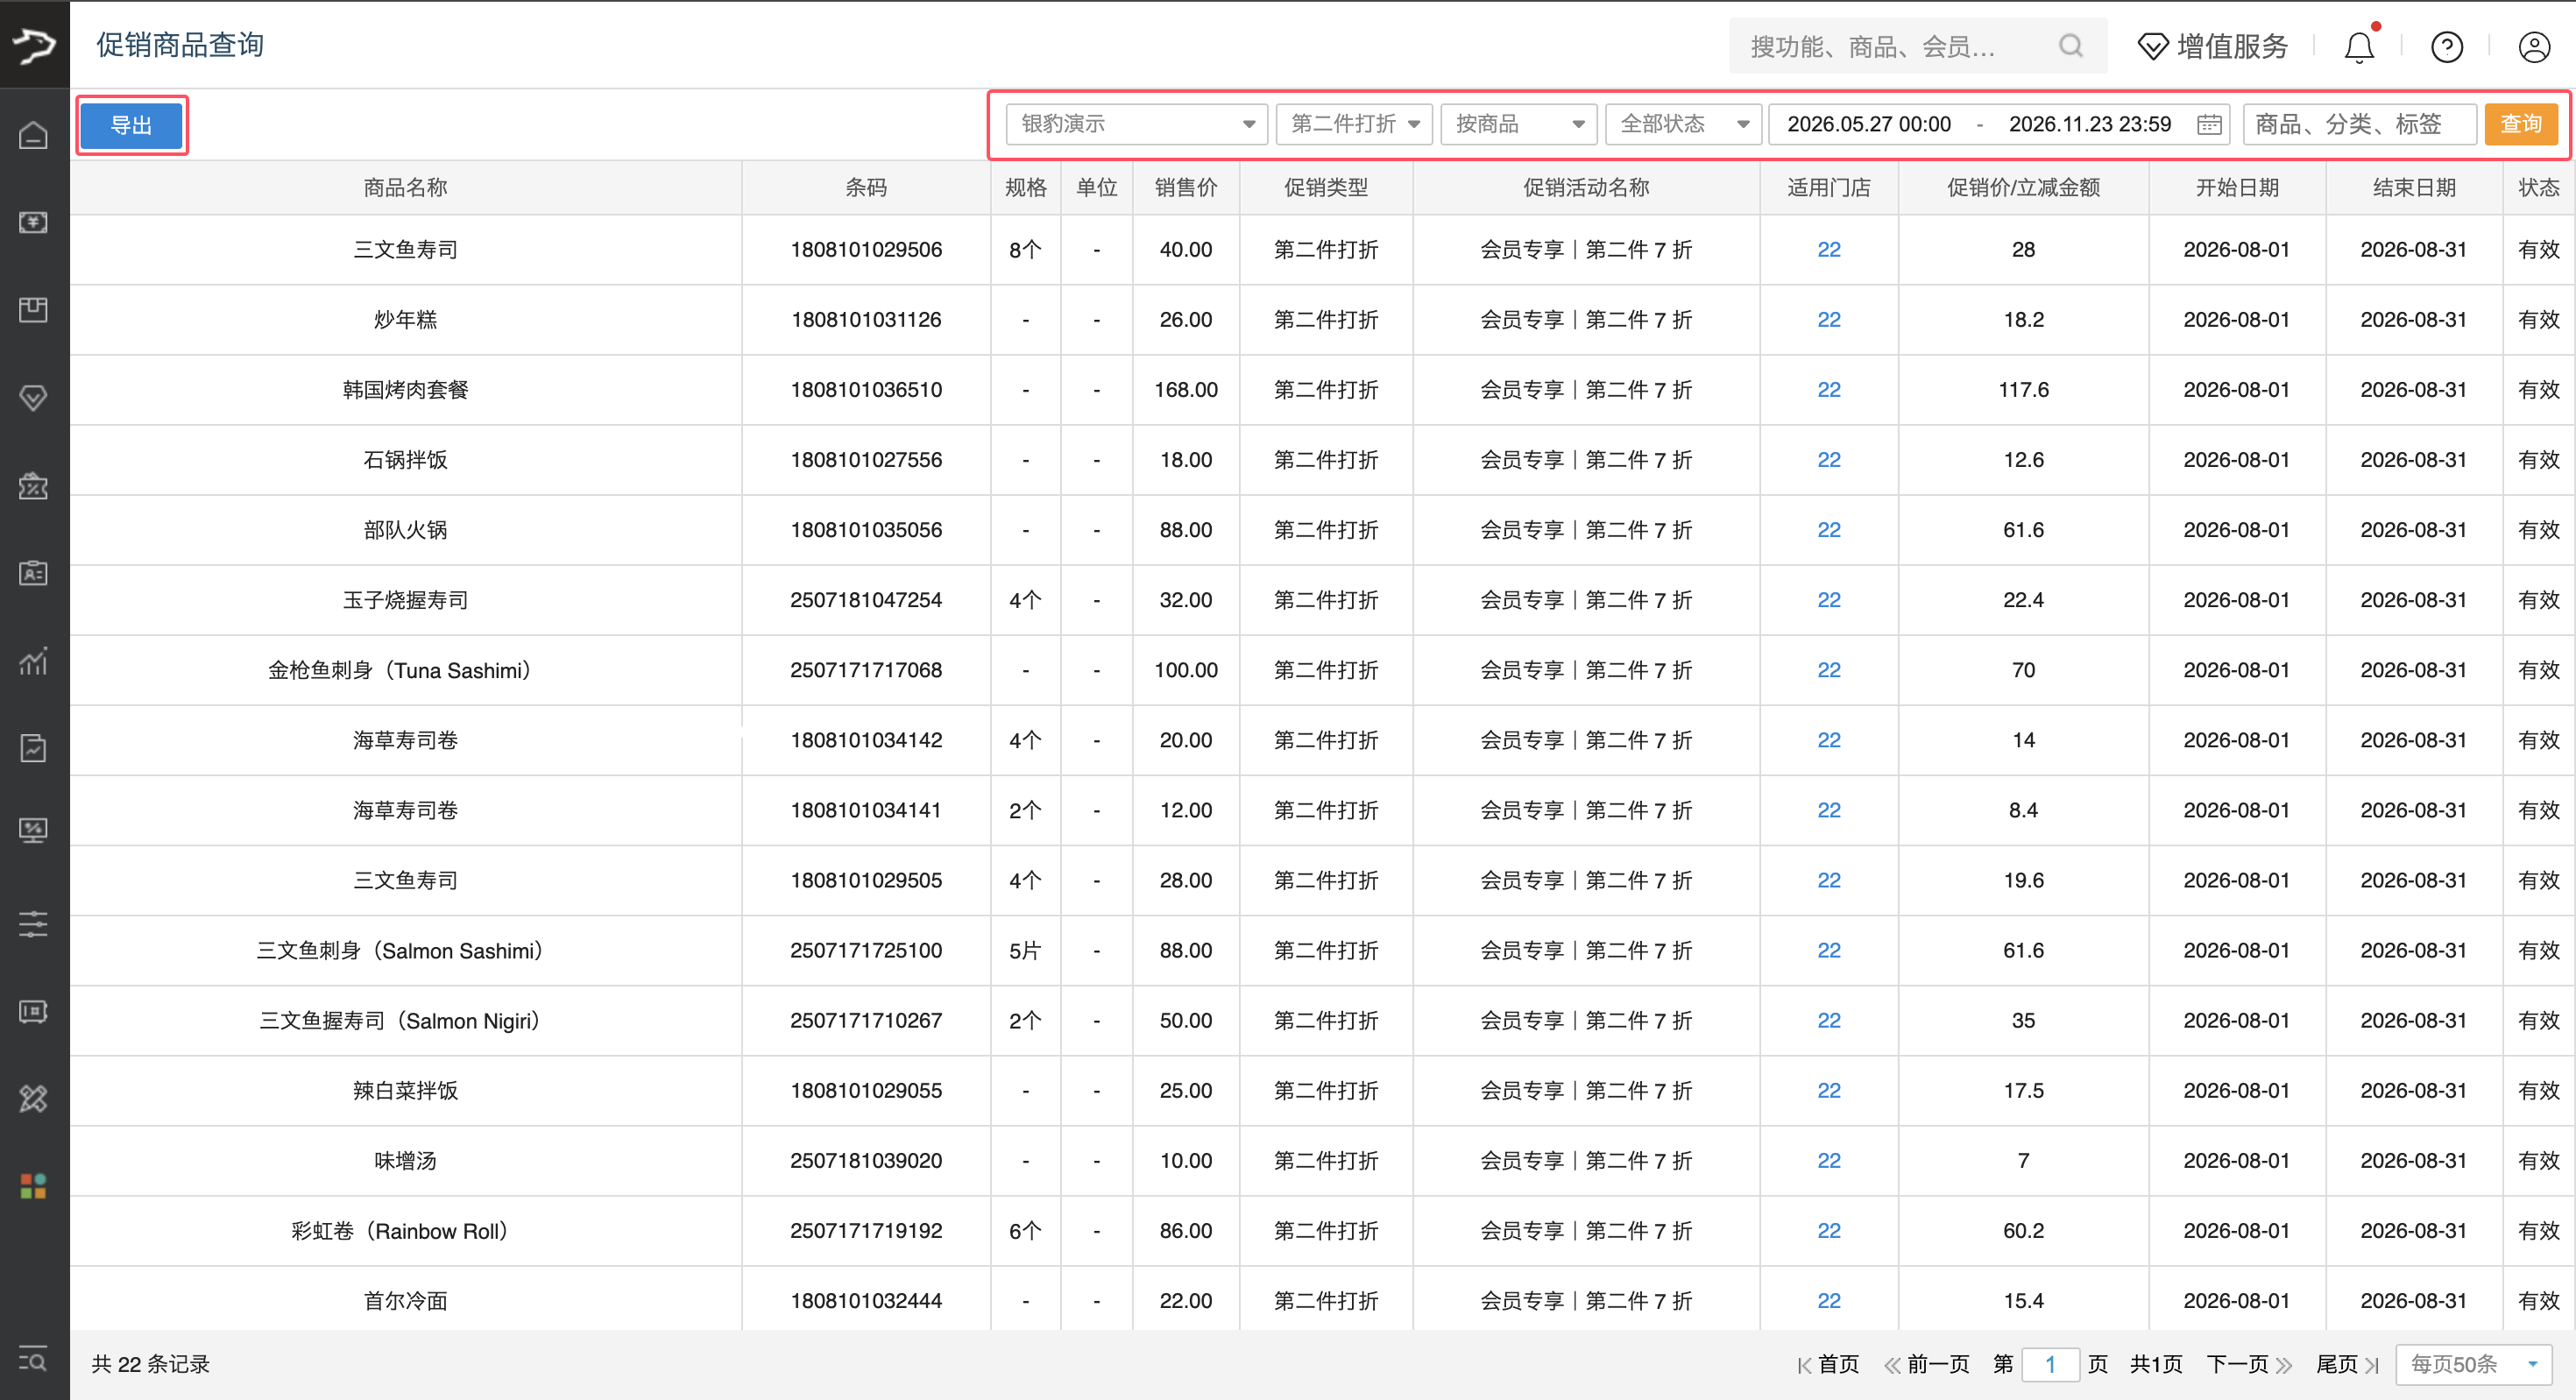Click the leopard logo in the sidebar

(34, 45)
